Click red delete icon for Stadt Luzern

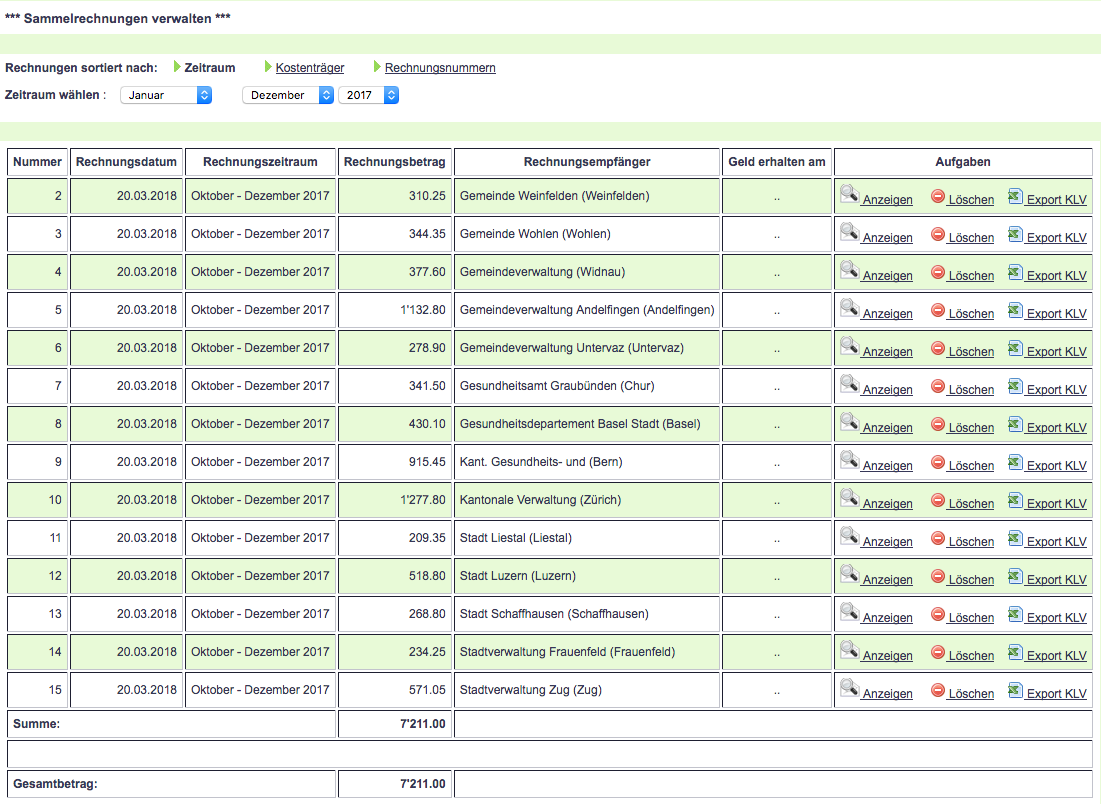point(937,576)
